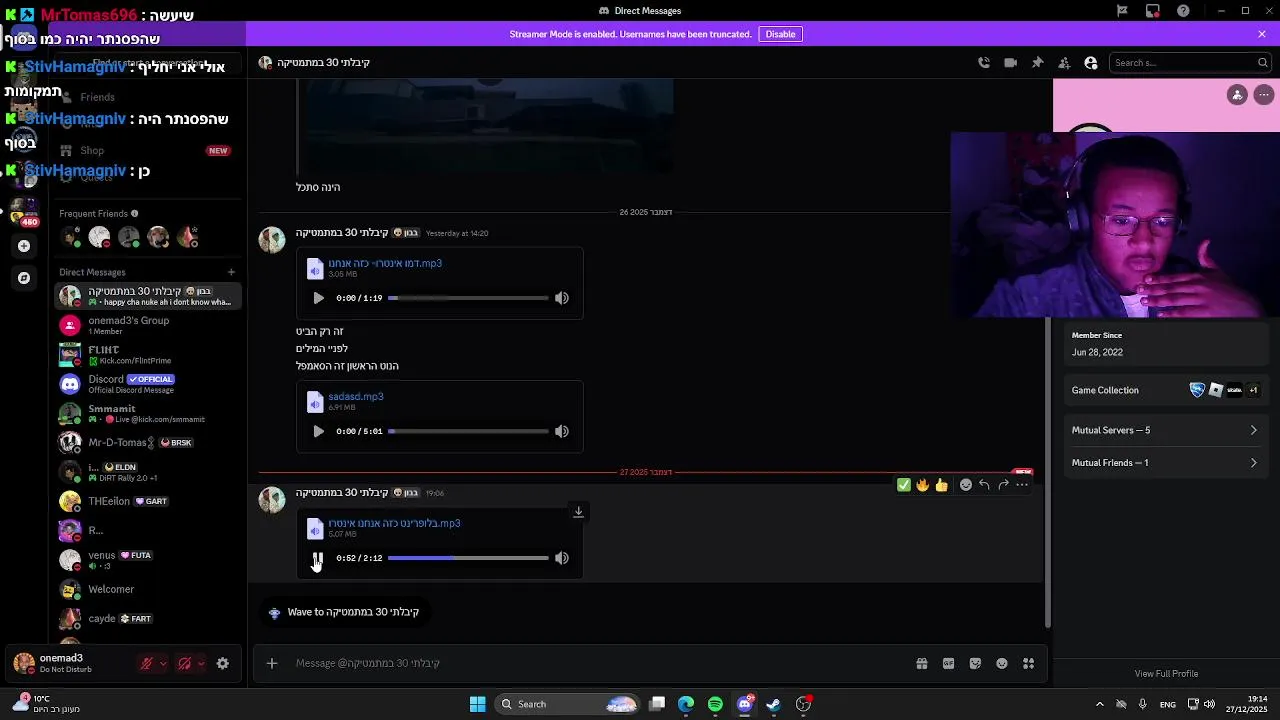Image resolution: width=1280 pixels, height=720 pixels.
Task: Open the Windows Start menu
Action: pos(477,704)
